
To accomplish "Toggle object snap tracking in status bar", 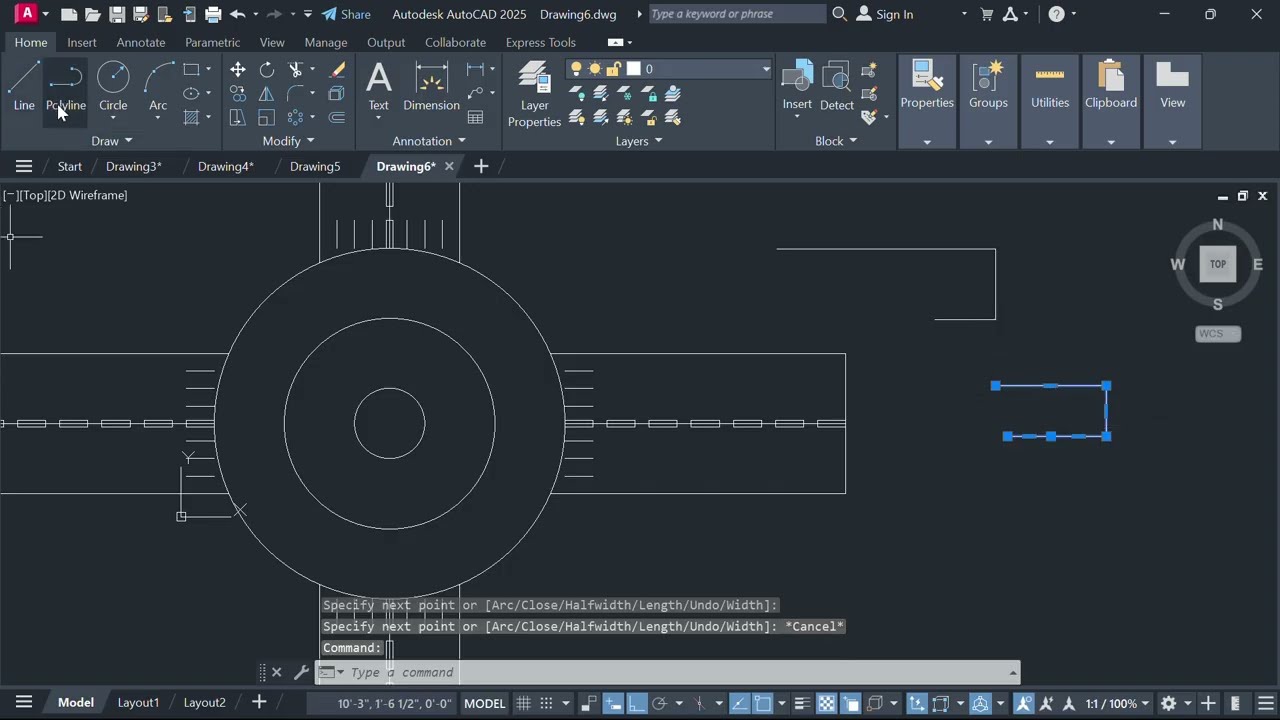I will click(739, 703).
